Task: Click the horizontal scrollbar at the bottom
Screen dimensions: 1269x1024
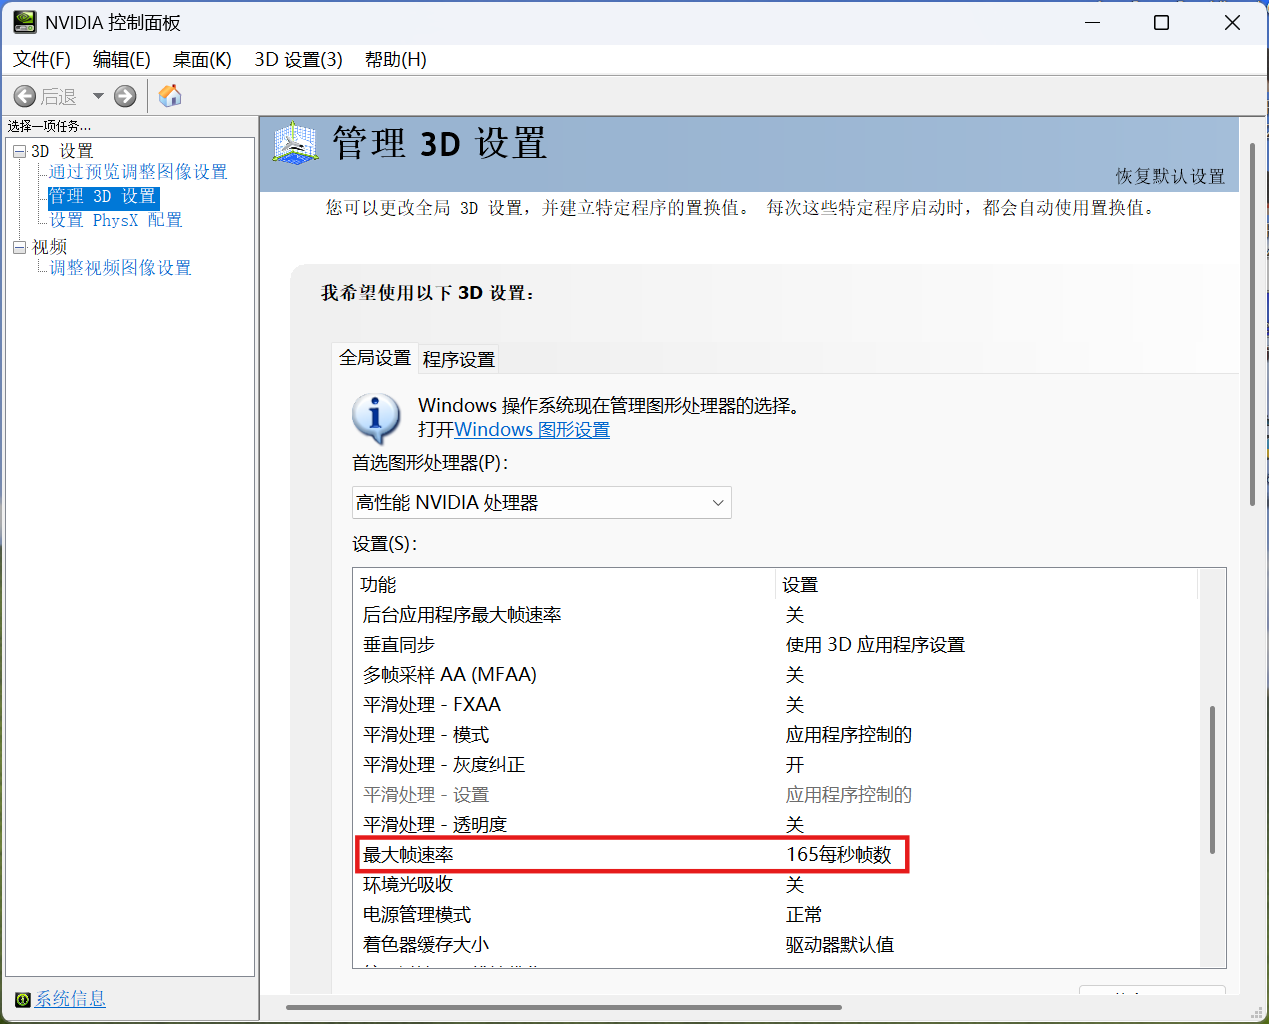Action: tap(564, 1008)
